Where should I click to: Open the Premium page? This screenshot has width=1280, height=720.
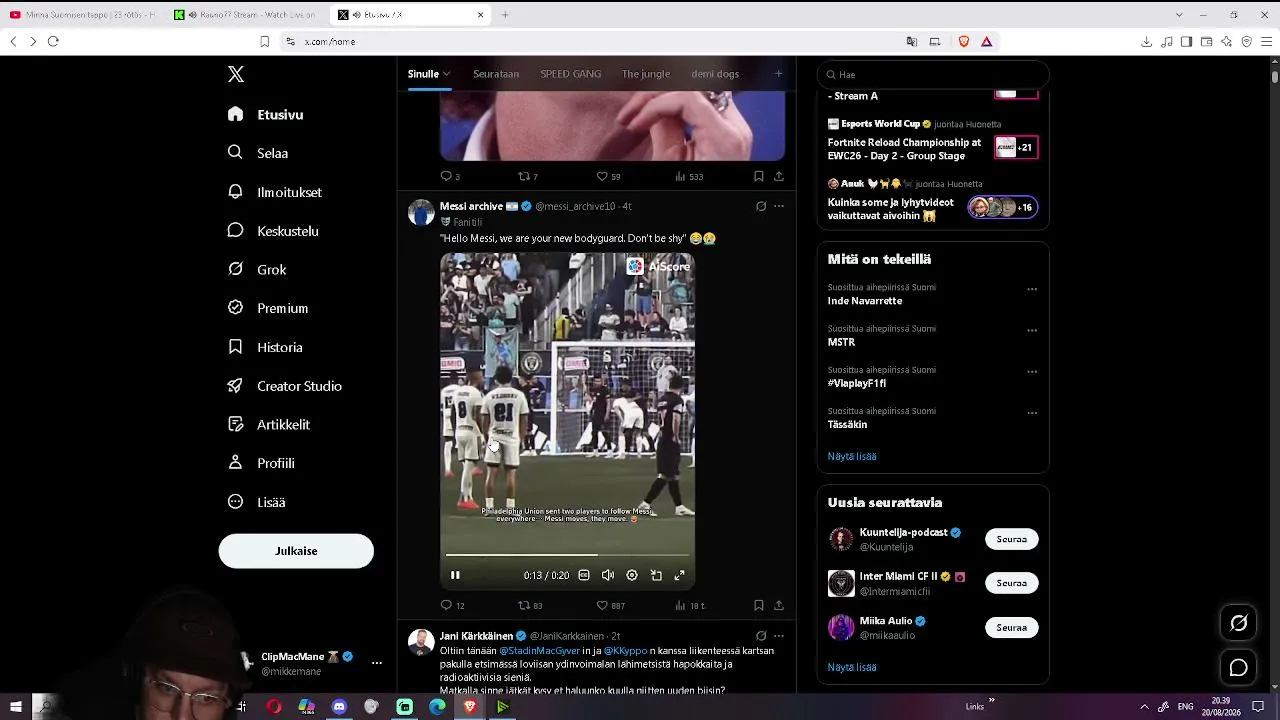(268, 308)
